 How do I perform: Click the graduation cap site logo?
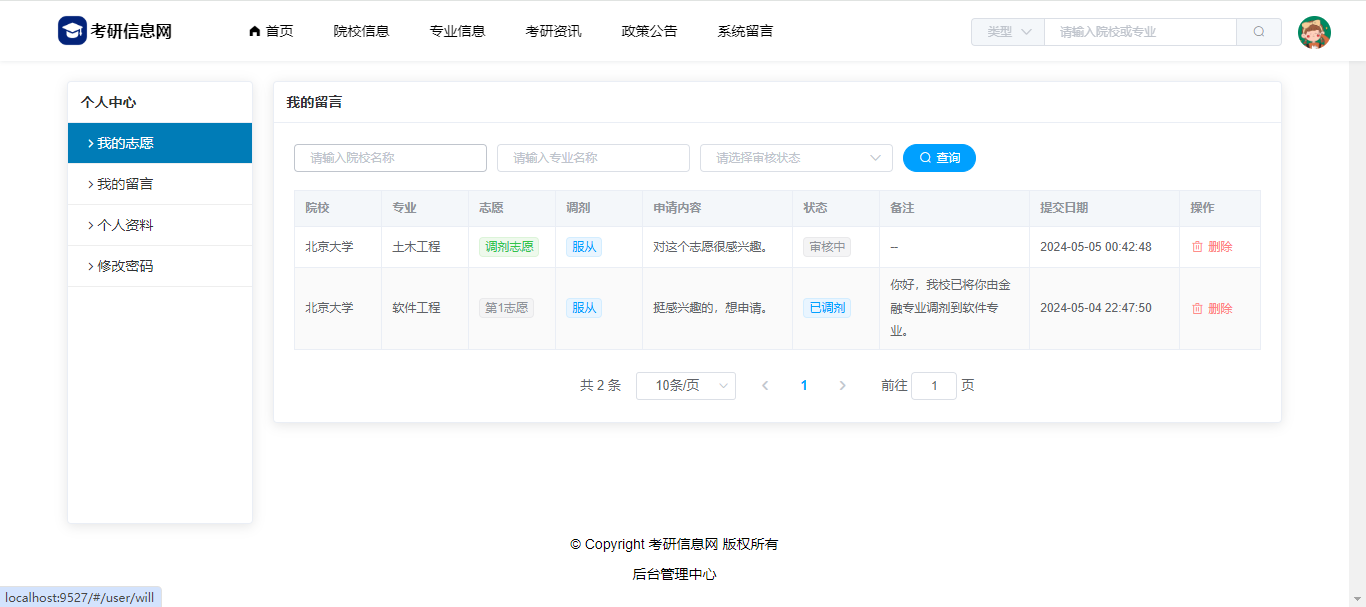pyautogui.click(x=73, y=31)
